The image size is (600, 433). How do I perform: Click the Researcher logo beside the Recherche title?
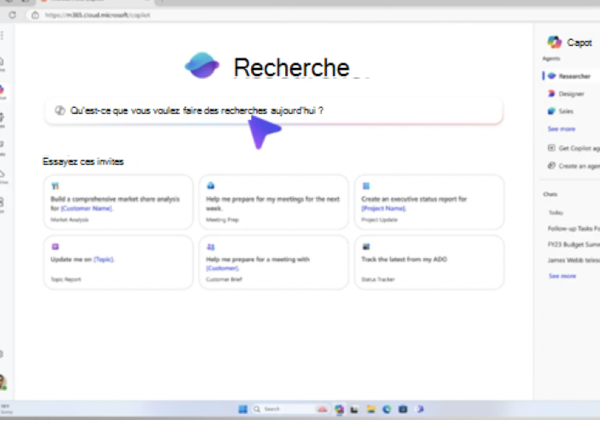(202, 65)
